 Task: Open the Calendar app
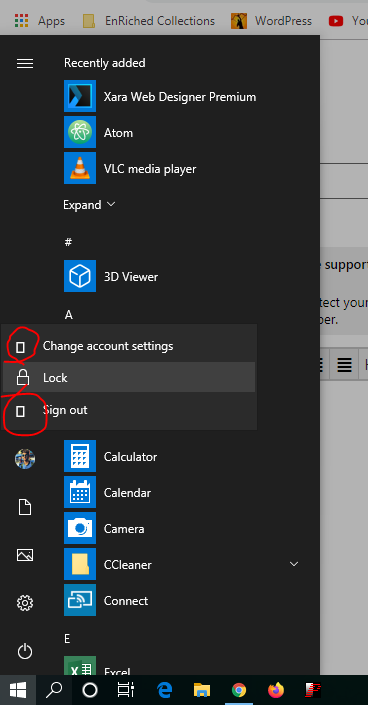(x=108, y=492)
